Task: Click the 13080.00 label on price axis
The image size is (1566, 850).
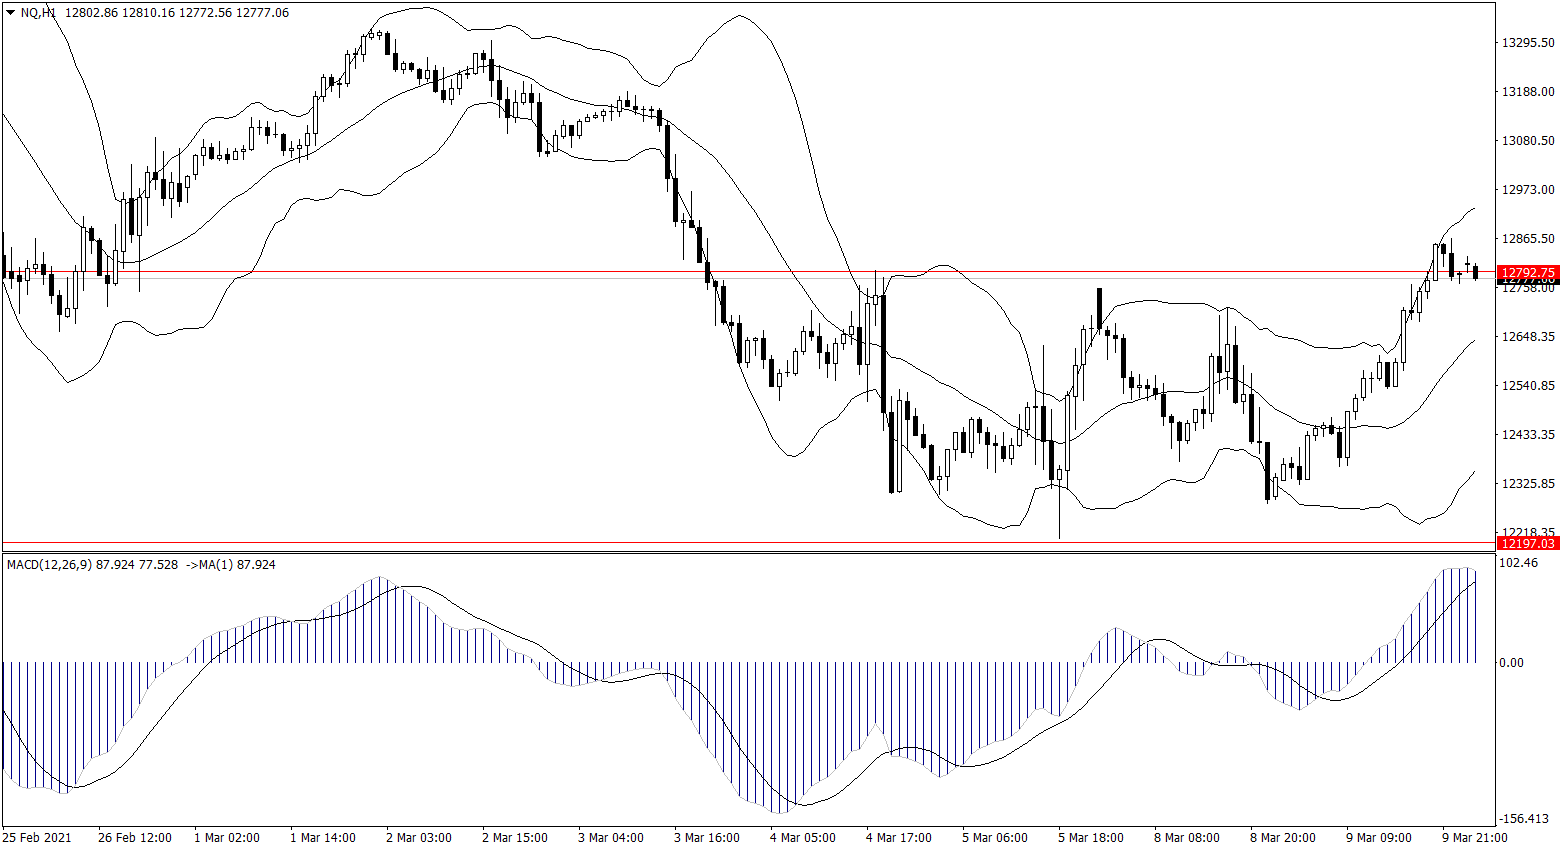Action: point(1528,141)
